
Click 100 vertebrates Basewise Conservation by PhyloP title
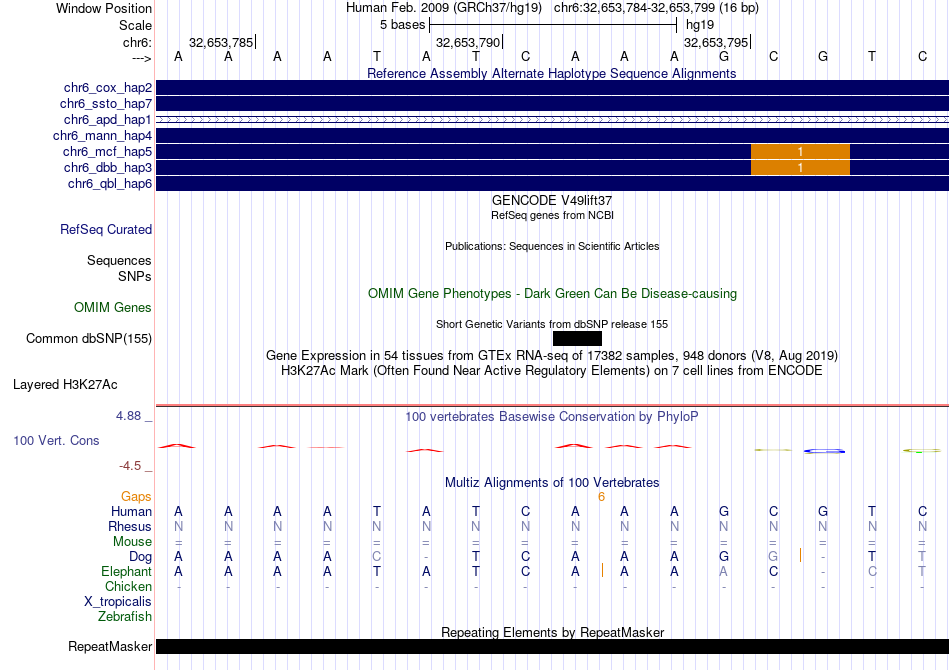552,417
